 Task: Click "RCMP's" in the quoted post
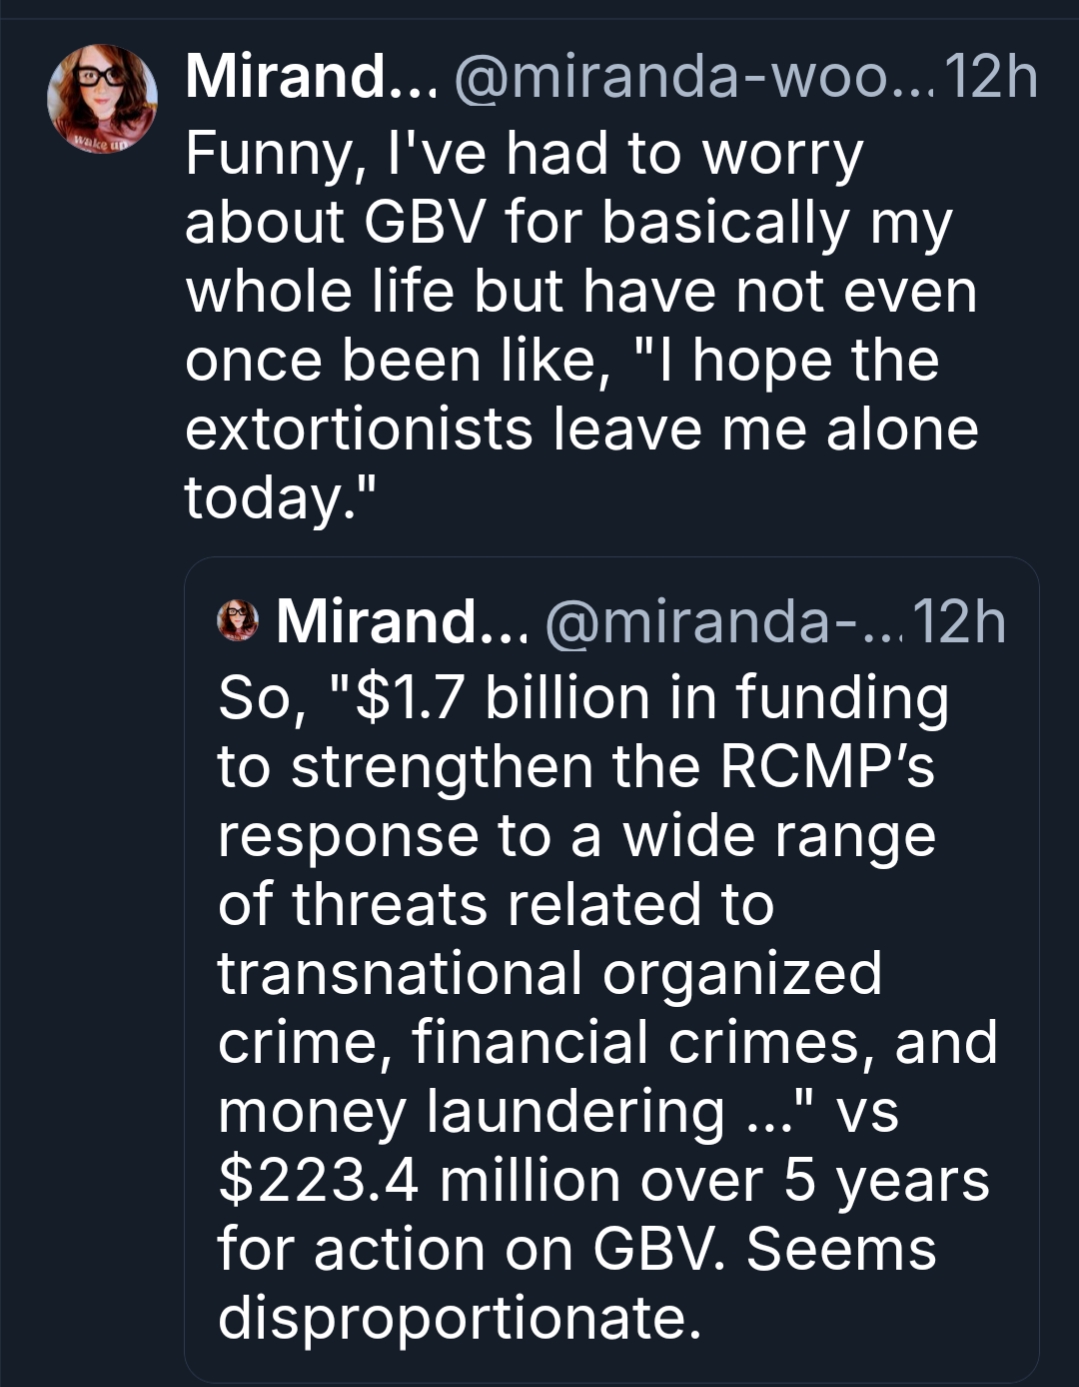coord(827,766)
